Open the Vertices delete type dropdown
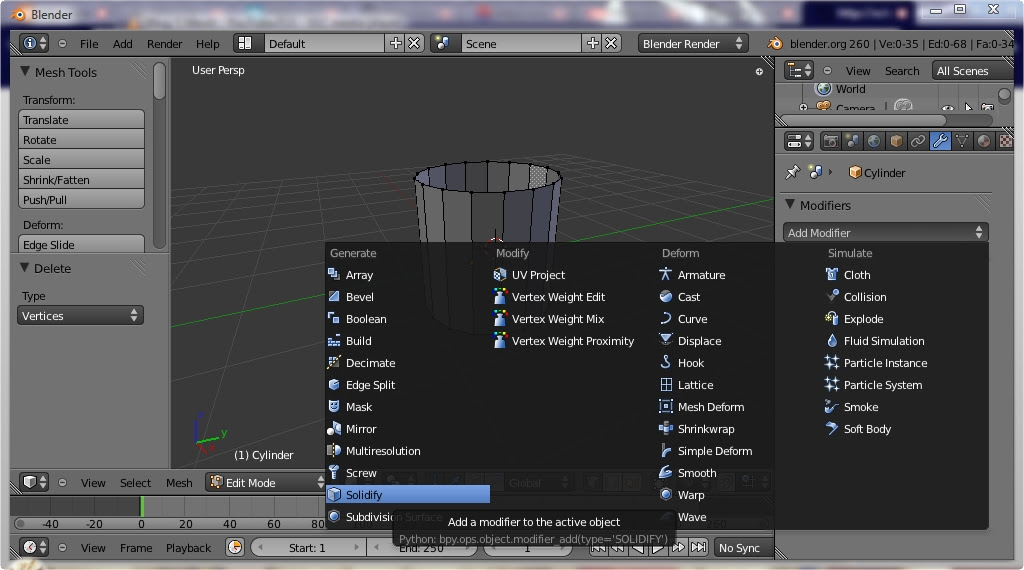Viewport: 1024px width, 570px height. [80, 316]
